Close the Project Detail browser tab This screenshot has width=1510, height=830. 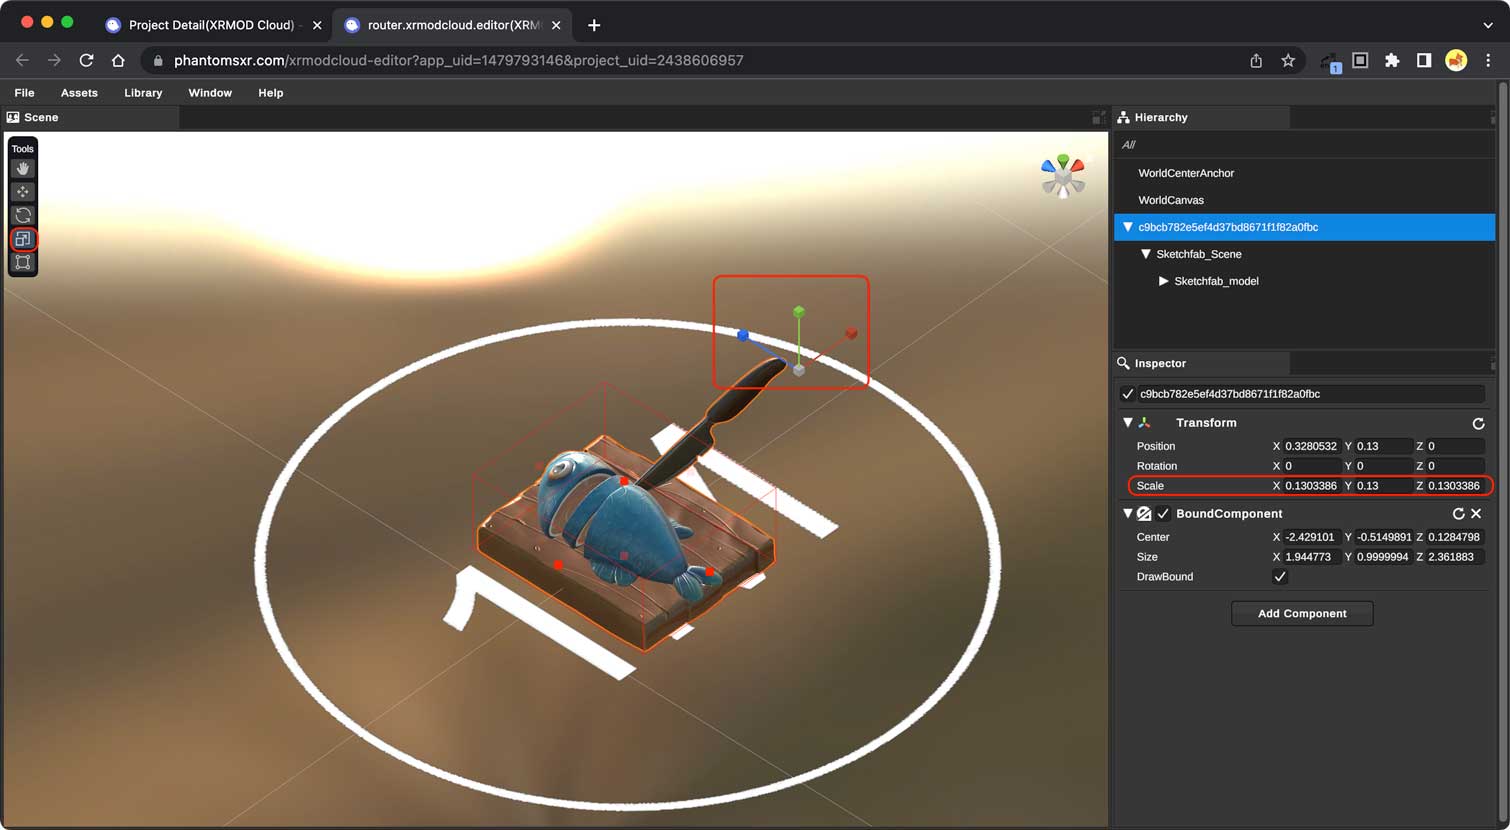pos(317,25)
